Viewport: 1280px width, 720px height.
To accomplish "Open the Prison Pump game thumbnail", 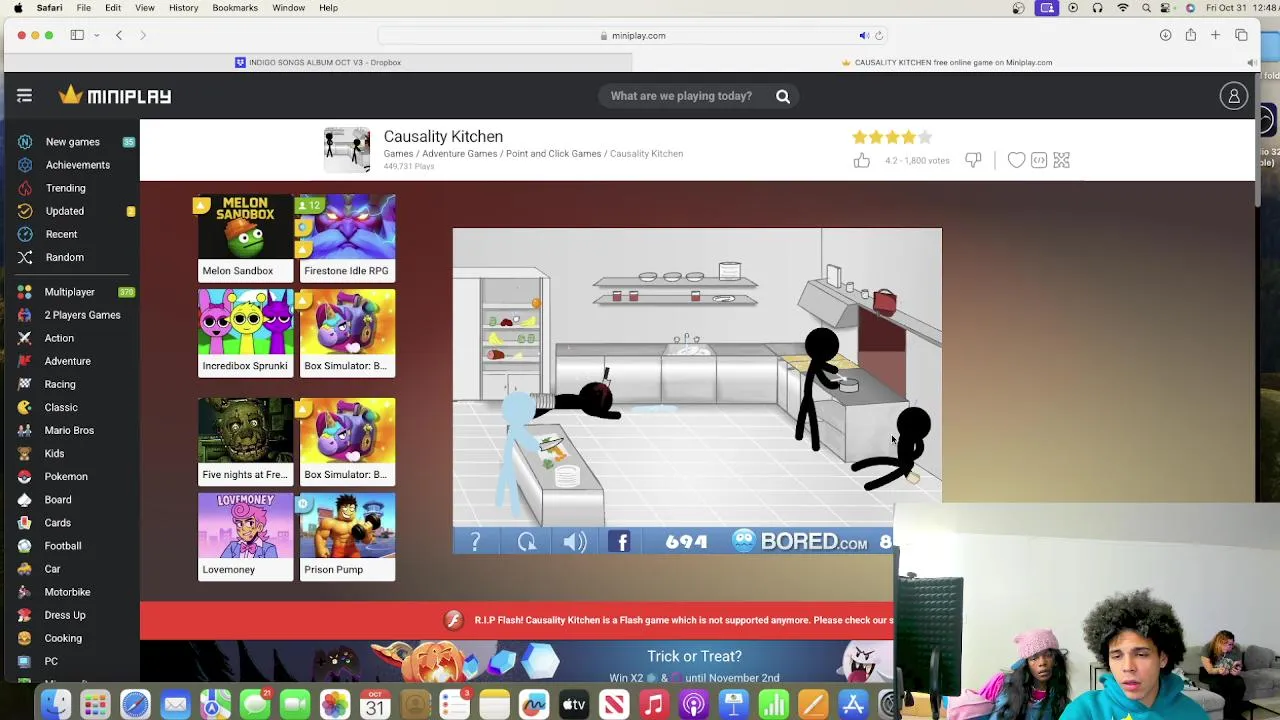I will point(347,537).
